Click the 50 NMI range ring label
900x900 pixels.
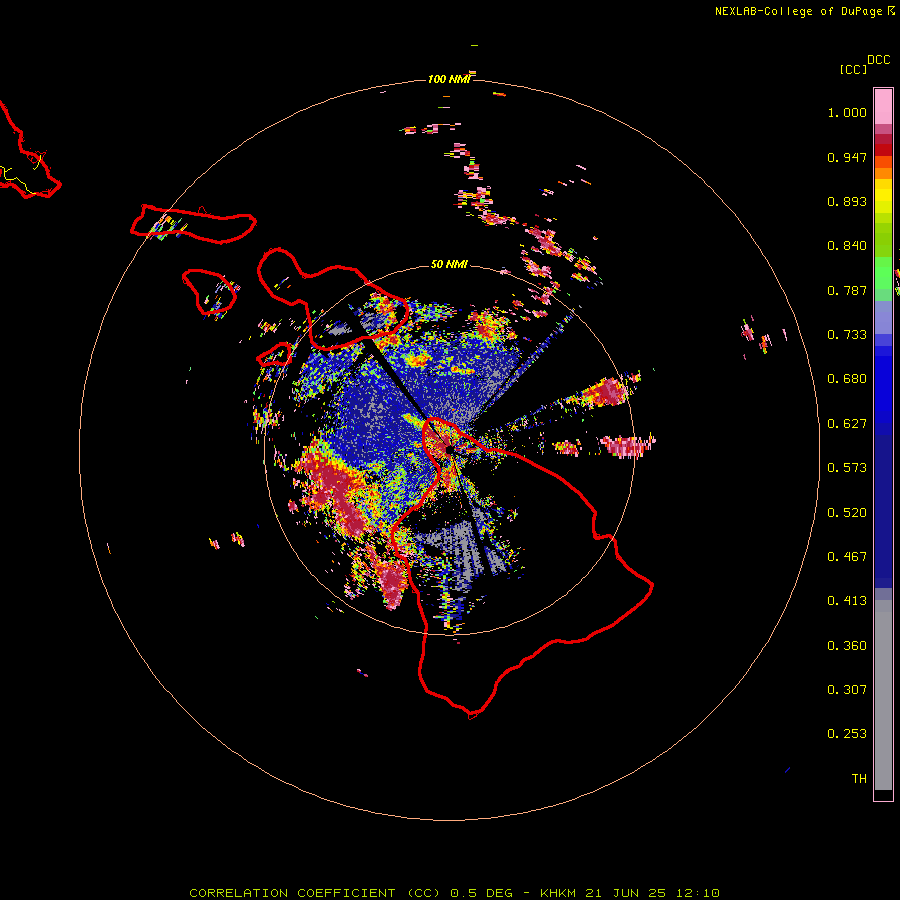pyautogui.click(x=449, y=264)
